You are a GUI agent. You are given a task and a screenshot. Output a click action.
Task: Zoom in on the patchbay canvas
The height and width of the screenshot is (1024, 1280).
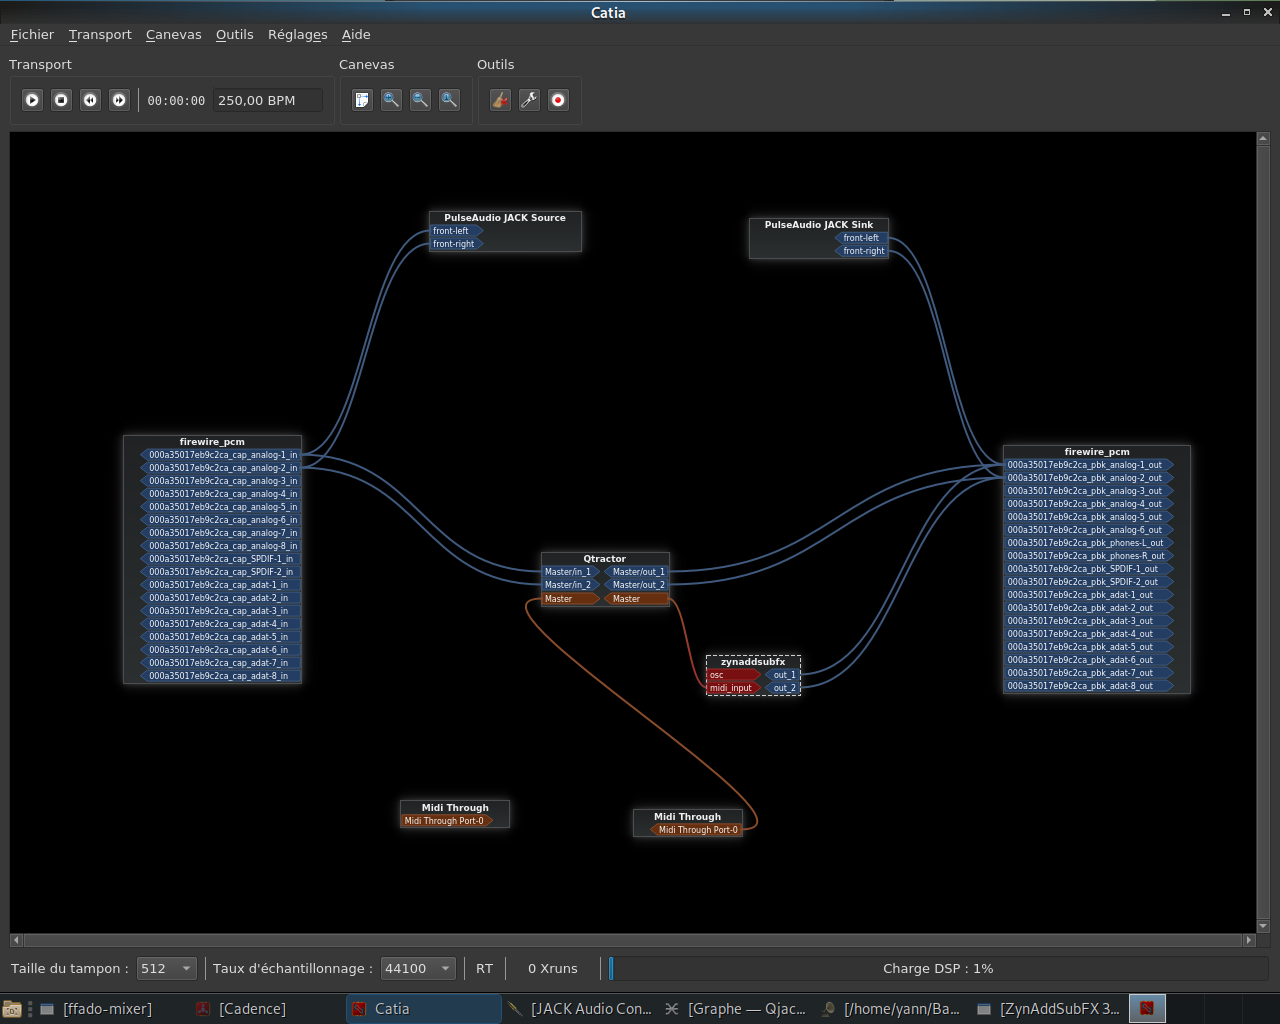tap(391, 100)
